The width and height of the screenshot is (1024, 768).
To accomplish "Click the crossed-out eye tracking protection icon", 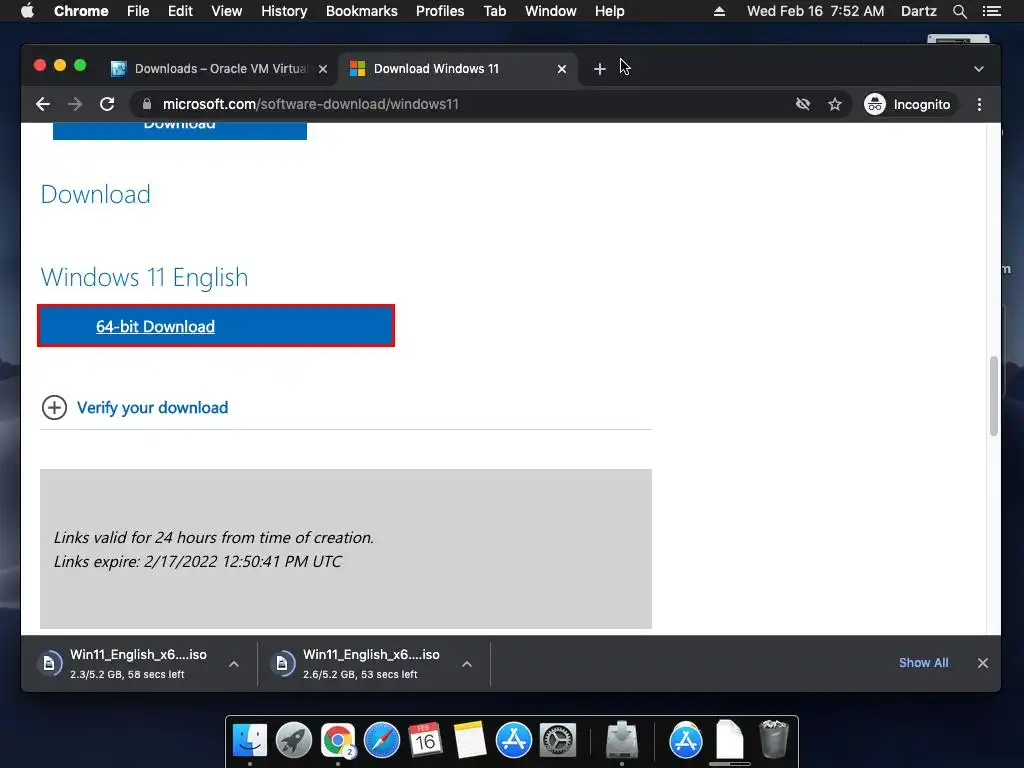I will (803, 104).
